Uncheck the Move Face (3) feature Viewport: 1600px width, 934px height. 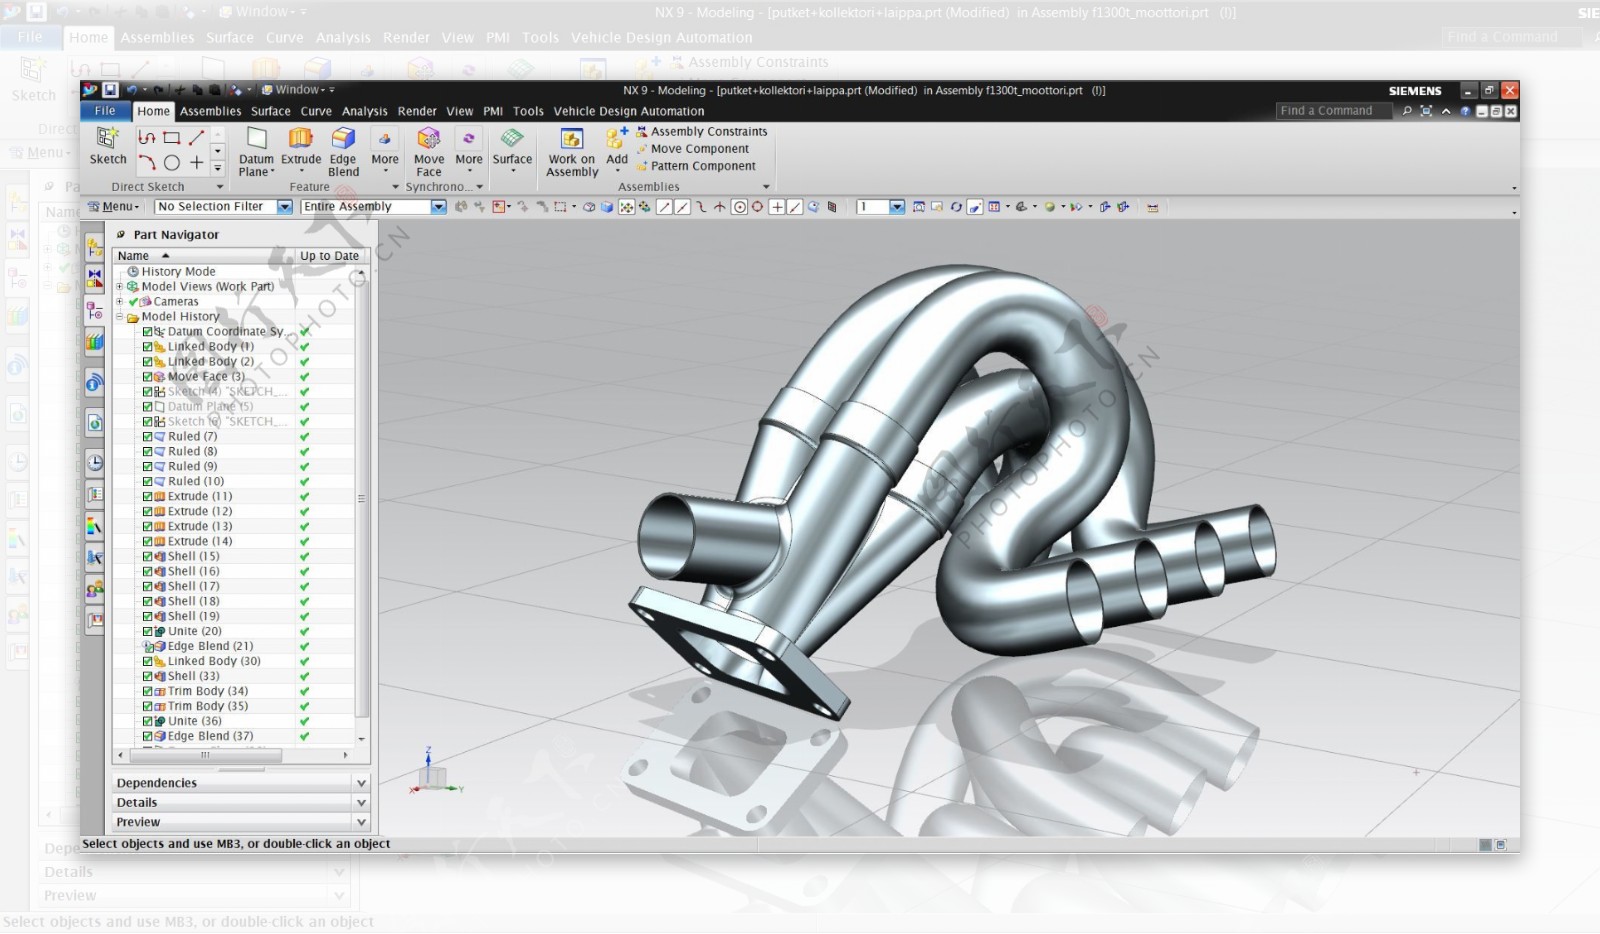(147, 377)
